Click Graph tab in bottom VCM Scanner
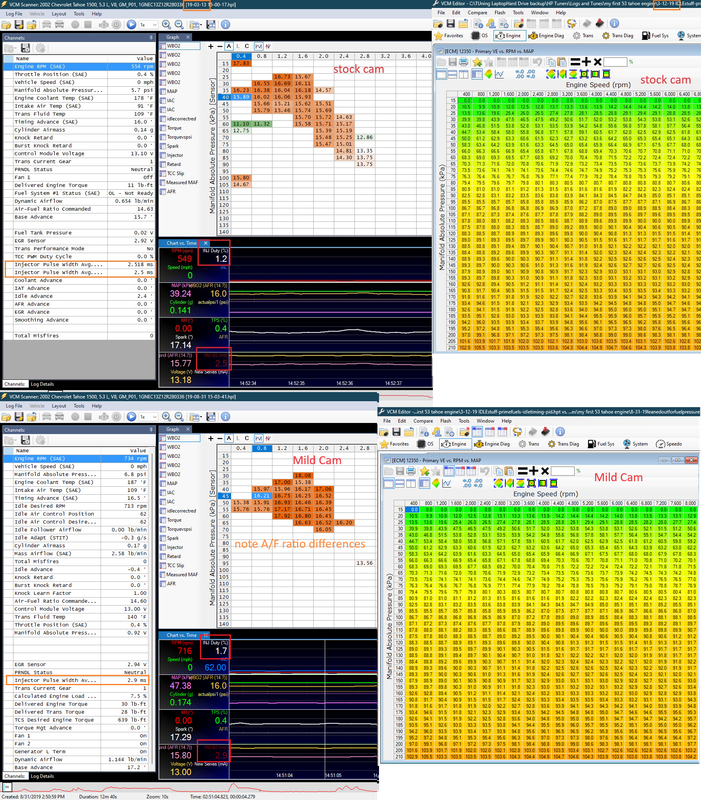The width and height of the screenshot is (701, 800). 173,429
